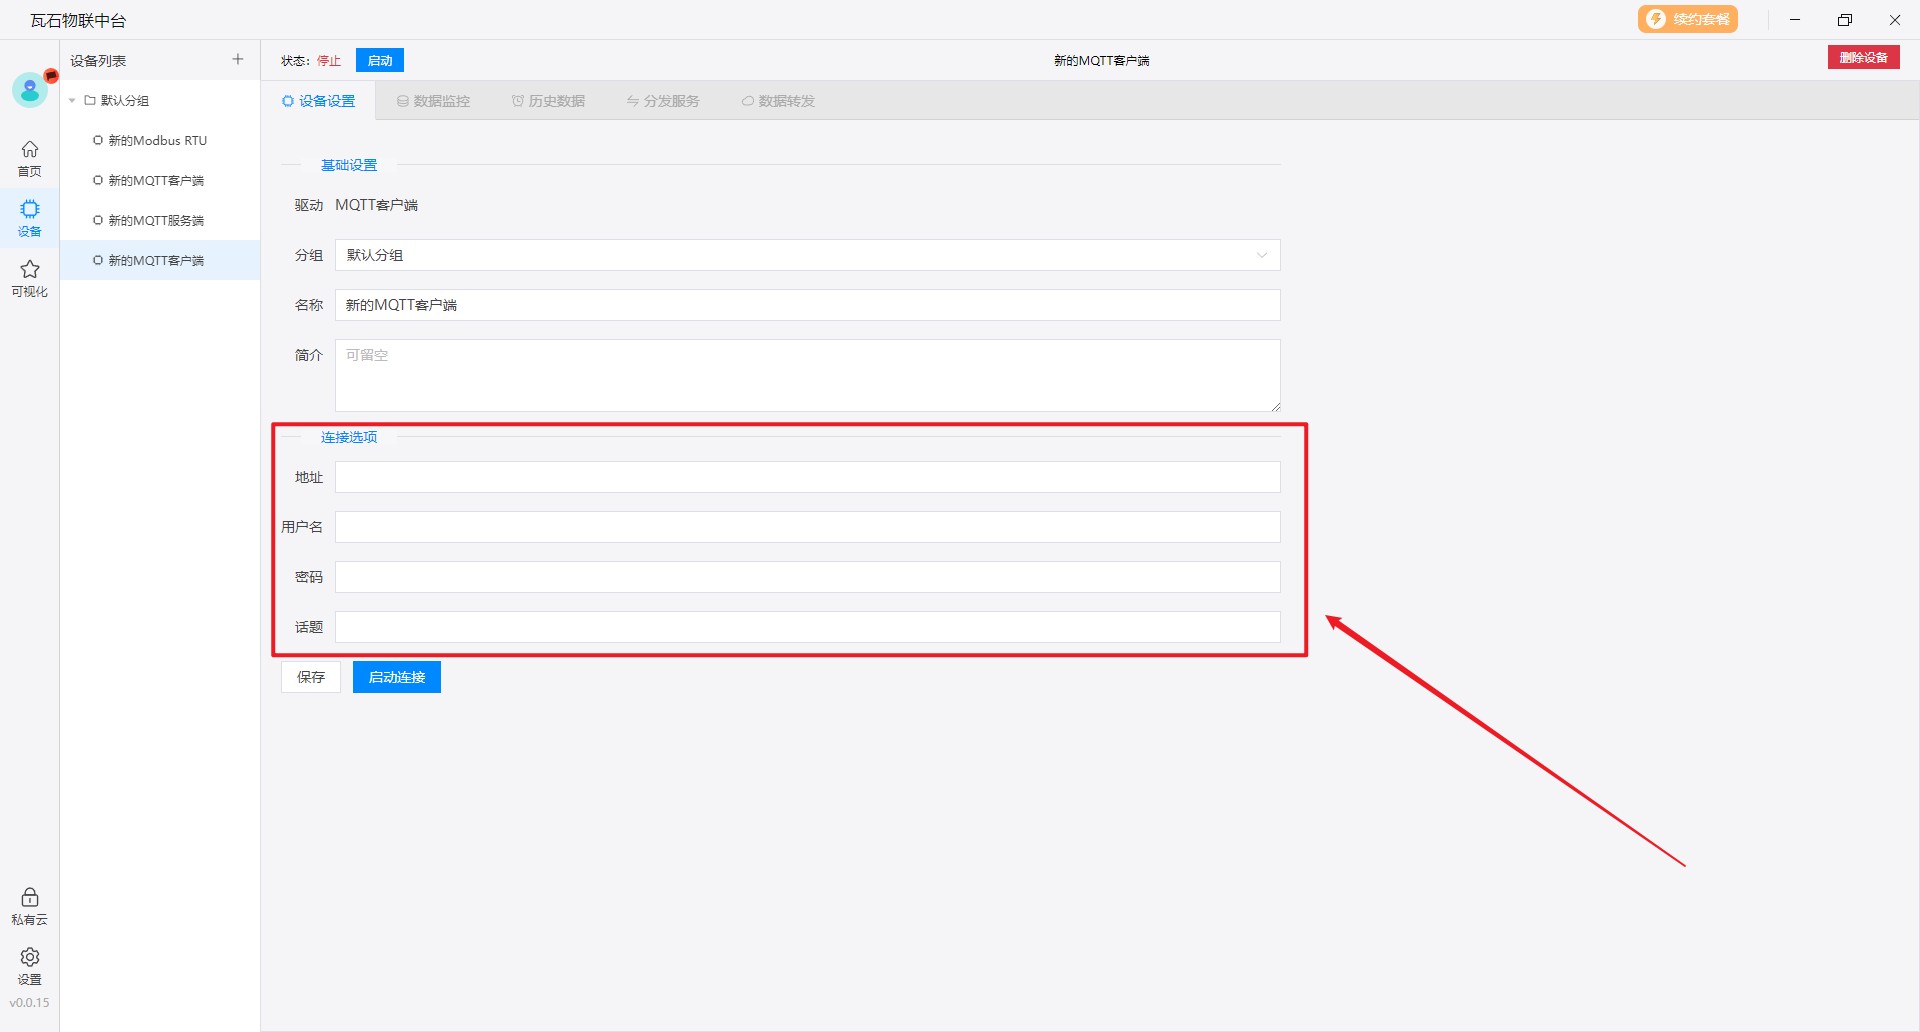Image resolution: width=1920 pixels, height=1032 pixels.
Task: Open the 设备 devices section
Action: [30, 218]
